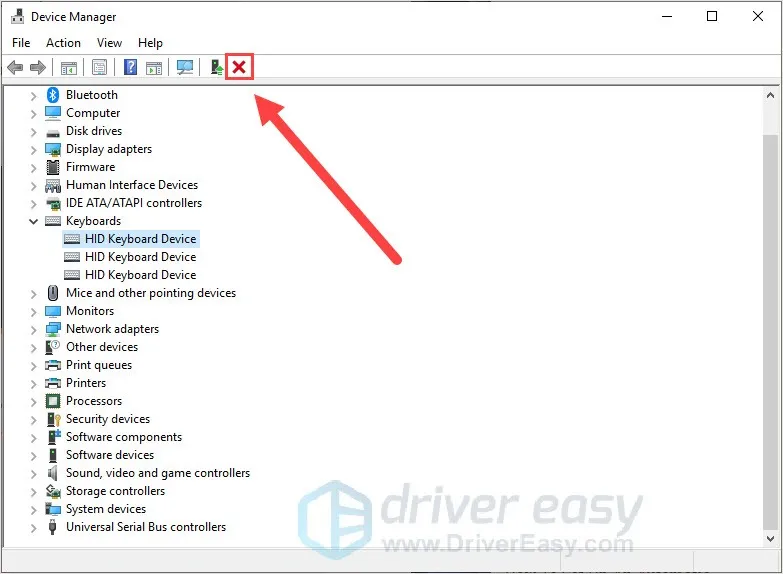Expand Universal Serial Bus controllers chevron
The width and height of the screenshot is (783, 574).
[x=33, y=527]
